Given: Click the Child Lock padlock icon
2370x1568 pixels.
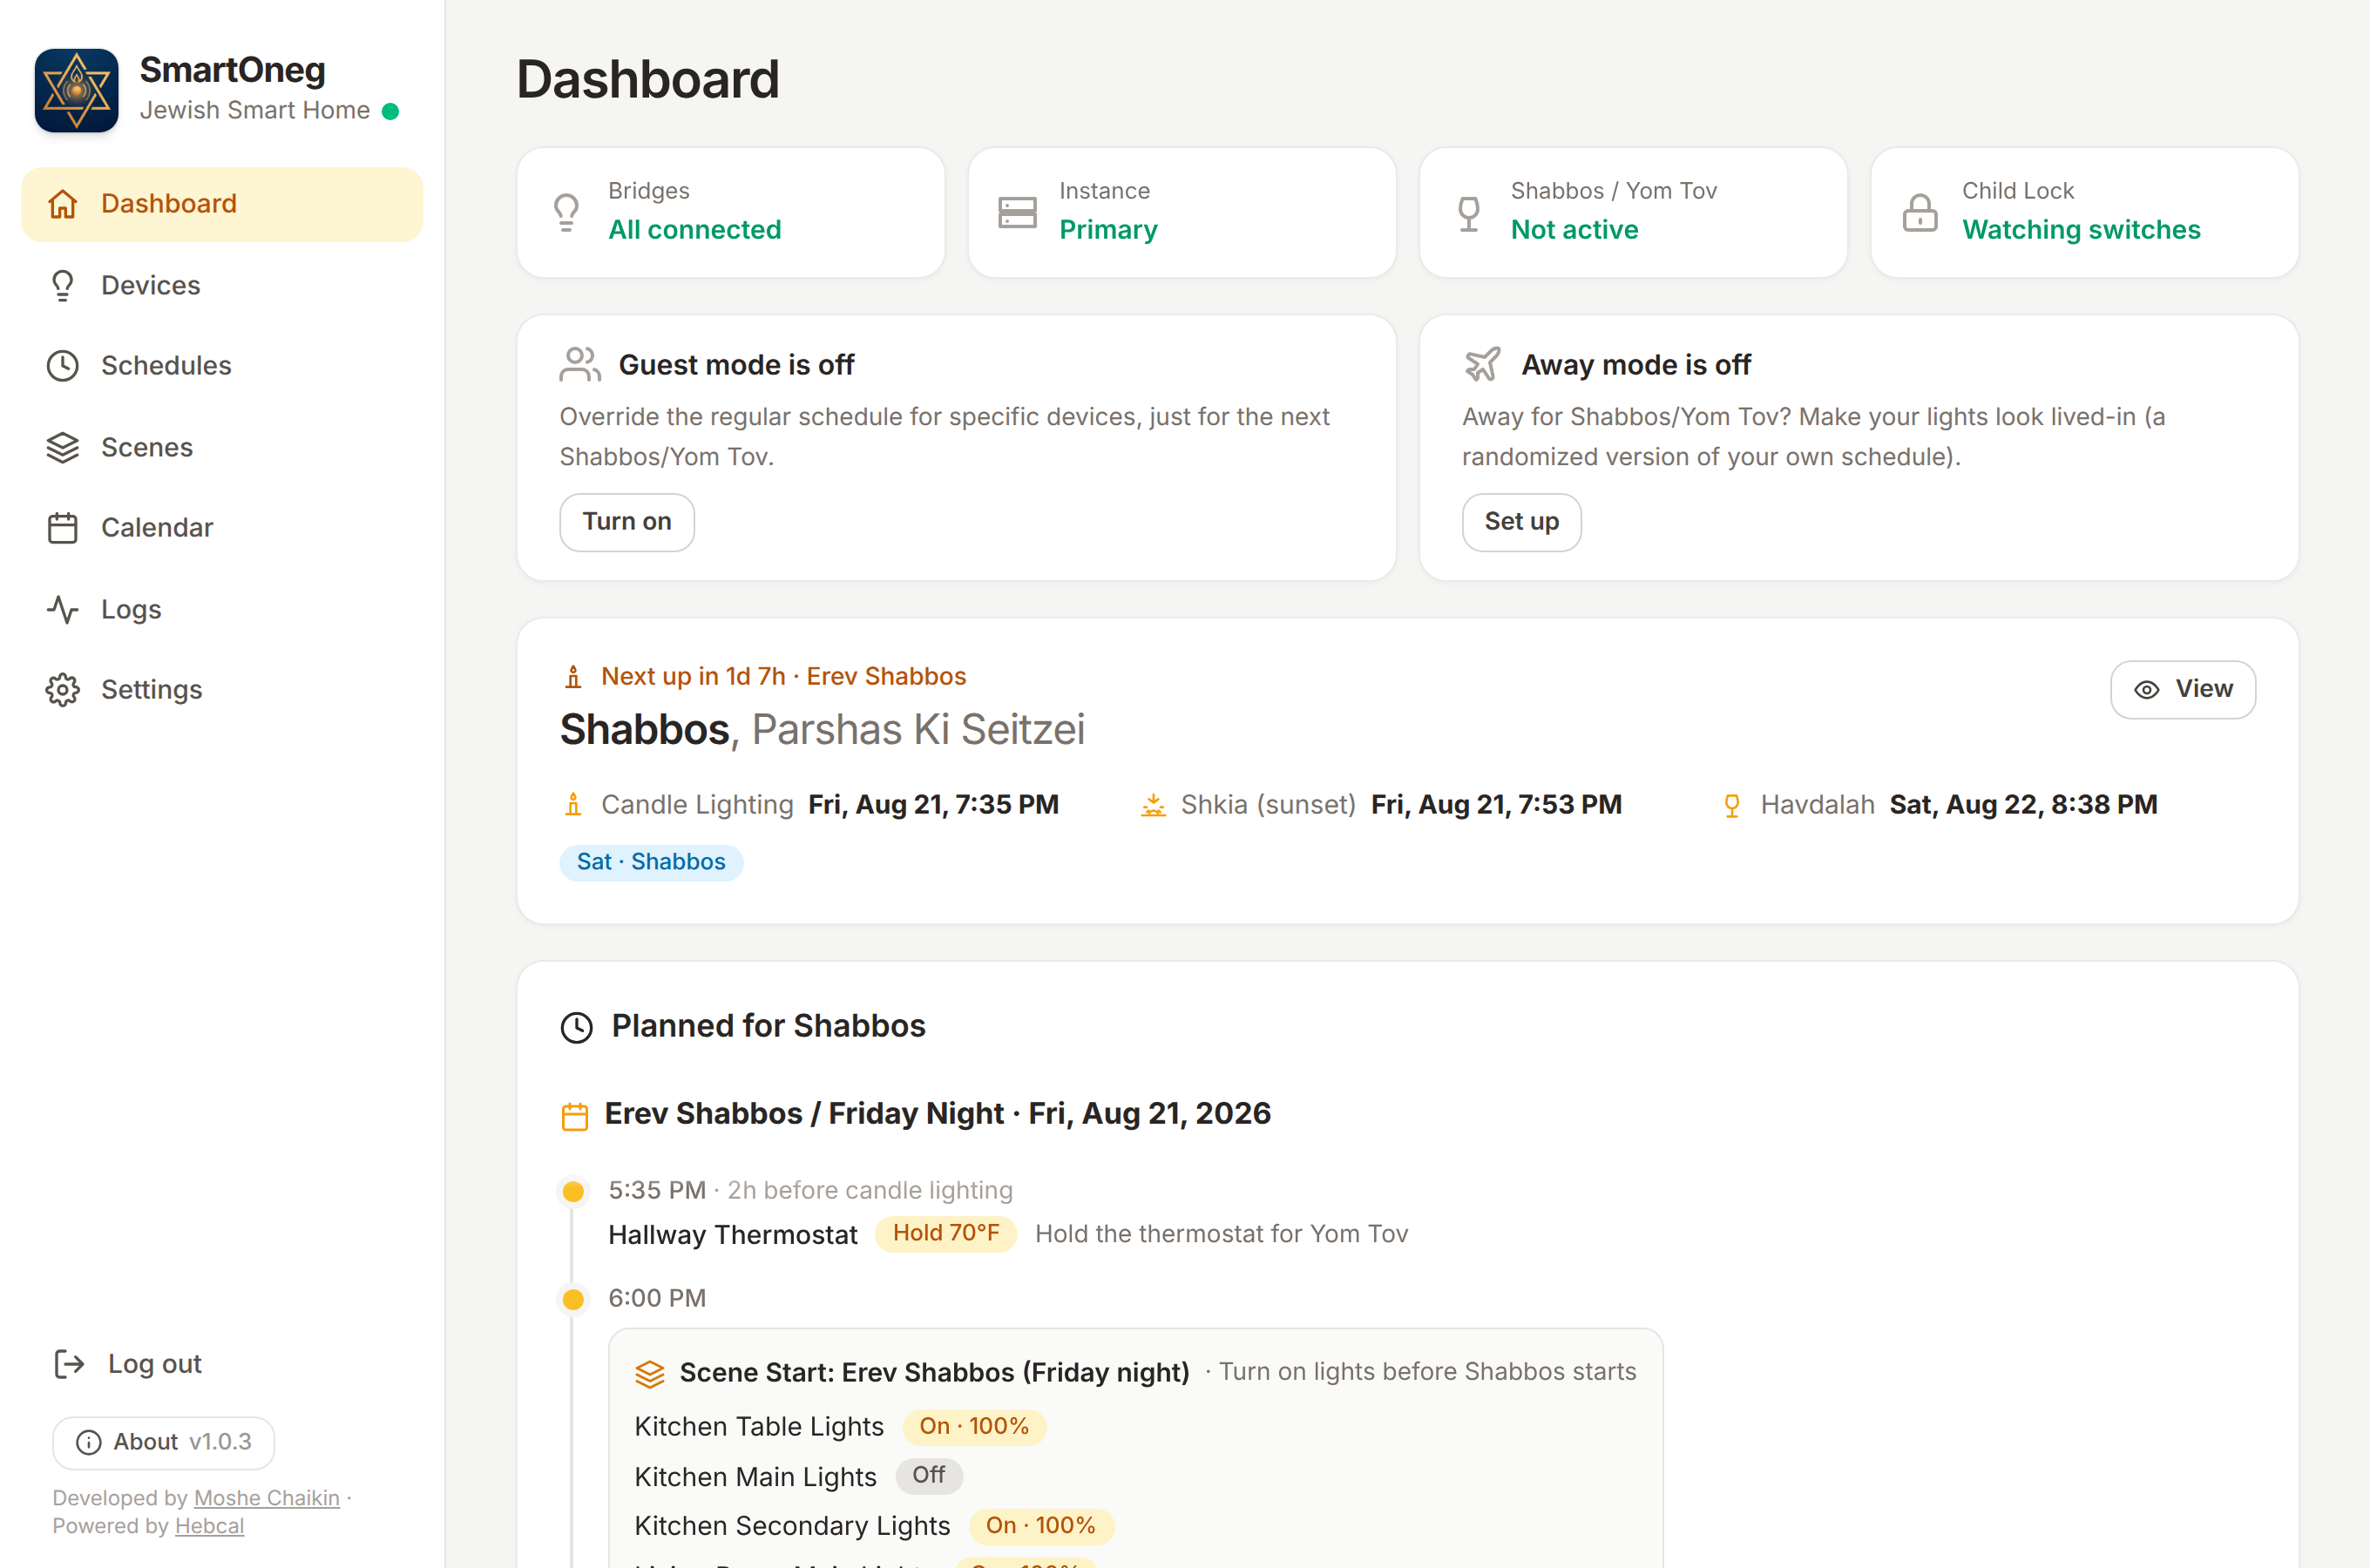Looking at the screenshot, I should [x=1920, y=212].
